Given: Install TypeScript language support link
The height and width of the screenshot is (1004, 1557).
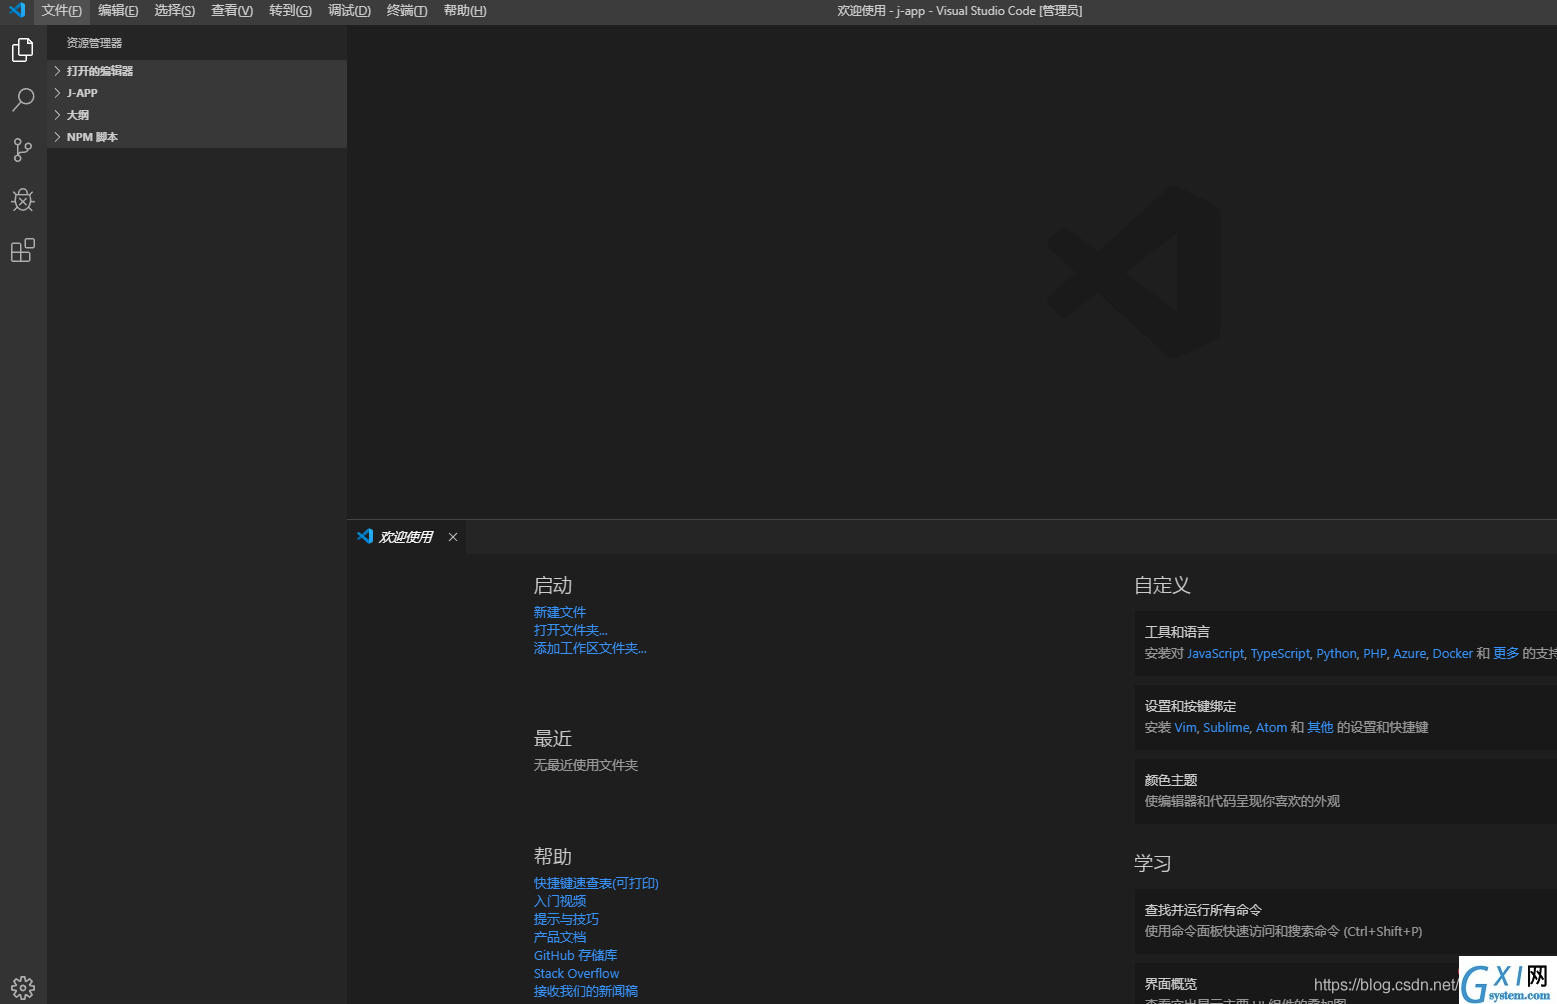Looking at the screenshot, I should click(x=1280, y=653).
